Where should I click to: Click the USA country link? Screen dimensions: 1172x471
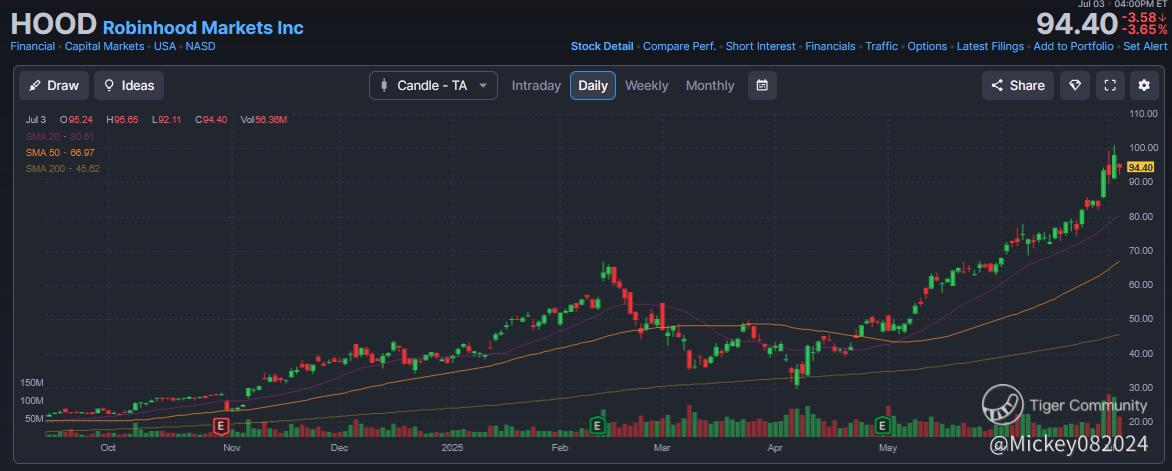[165, 46]
